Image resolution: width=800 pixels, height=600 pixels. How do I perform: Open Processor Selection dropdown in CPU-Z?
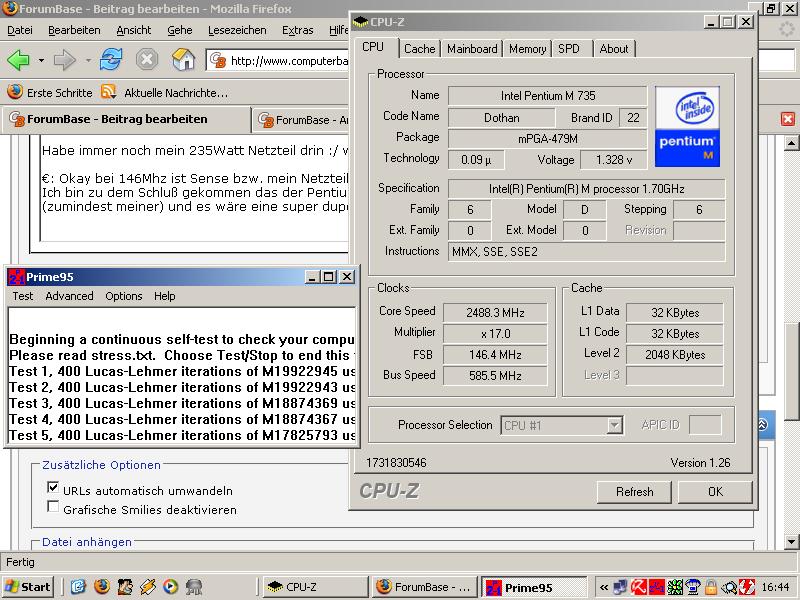(x=615, y=425)
